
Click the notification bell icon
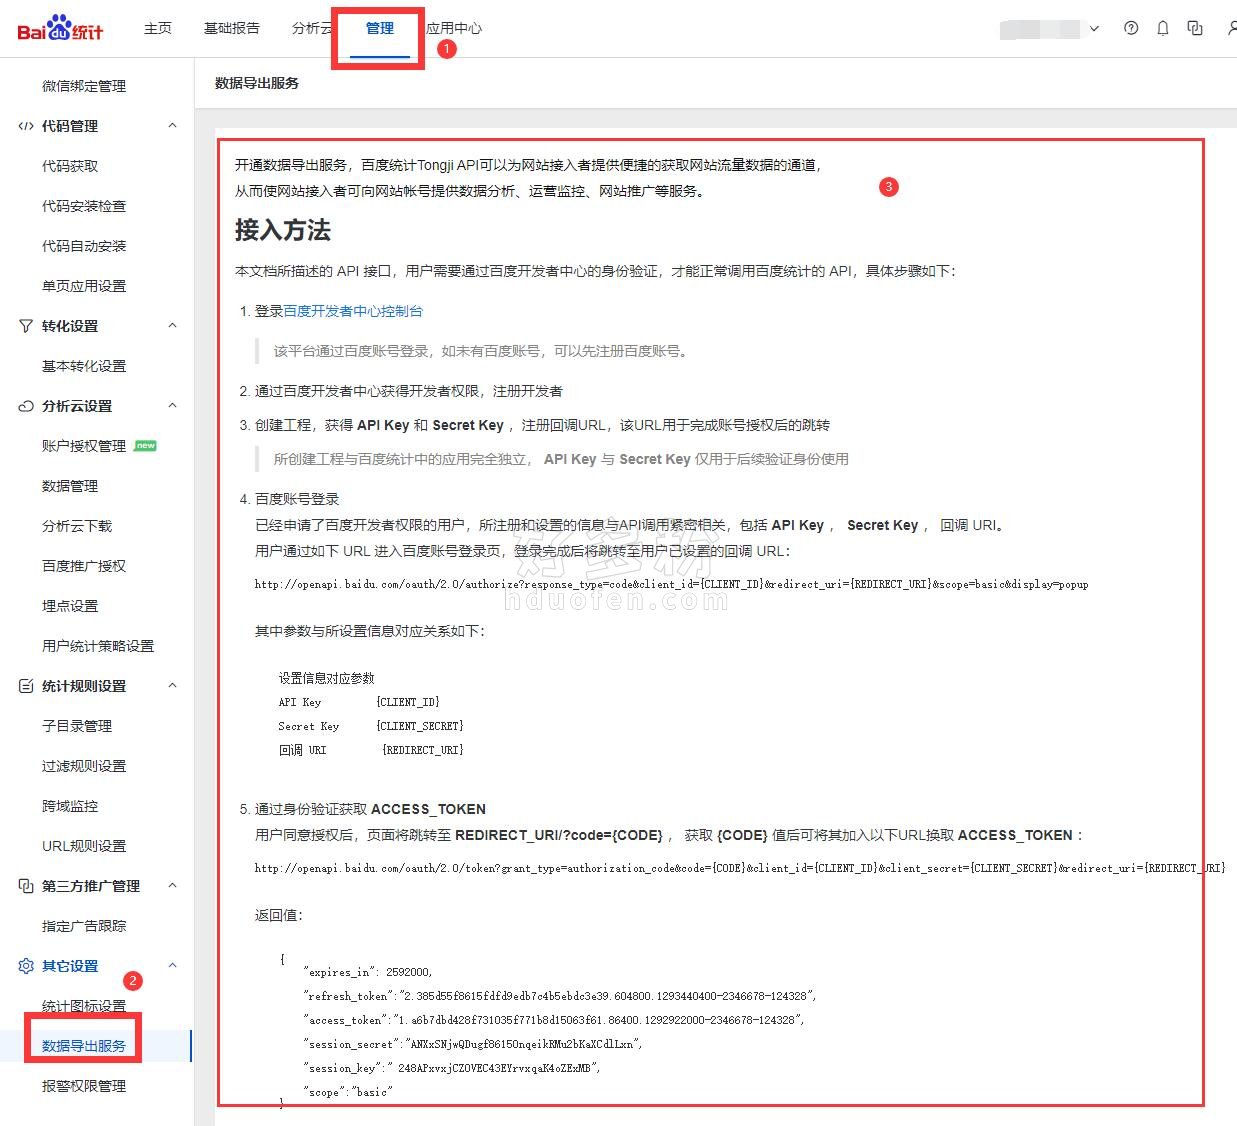[x=1163, y=28]
